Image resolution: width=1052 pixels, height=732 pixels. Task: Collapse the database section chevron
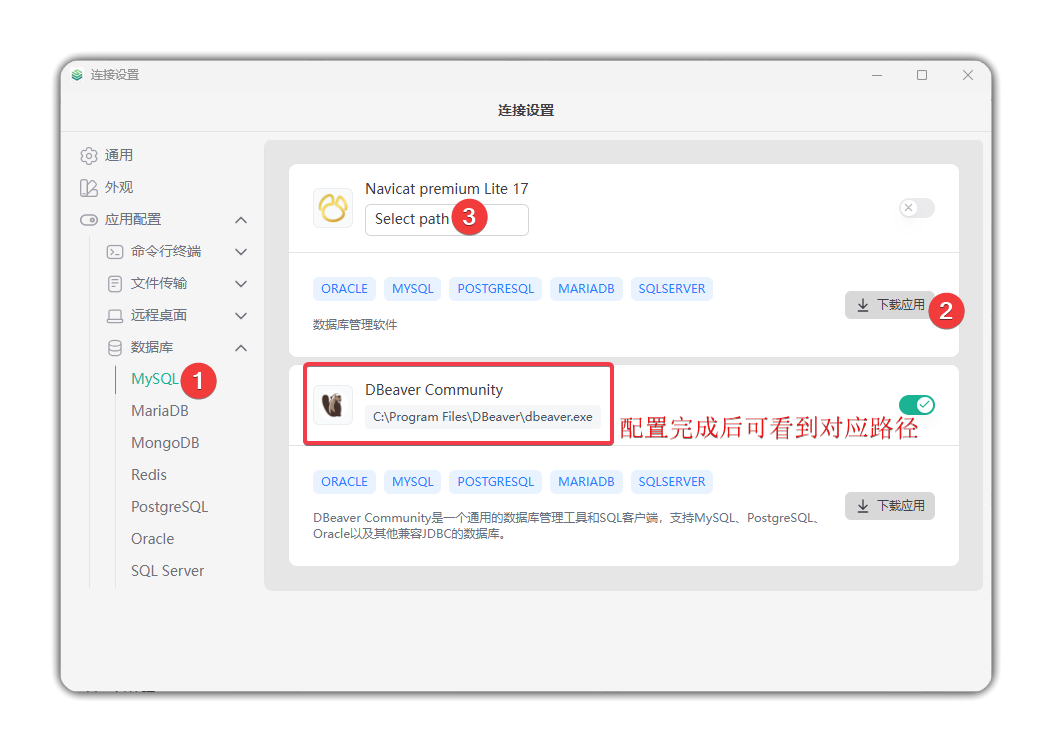241,348
